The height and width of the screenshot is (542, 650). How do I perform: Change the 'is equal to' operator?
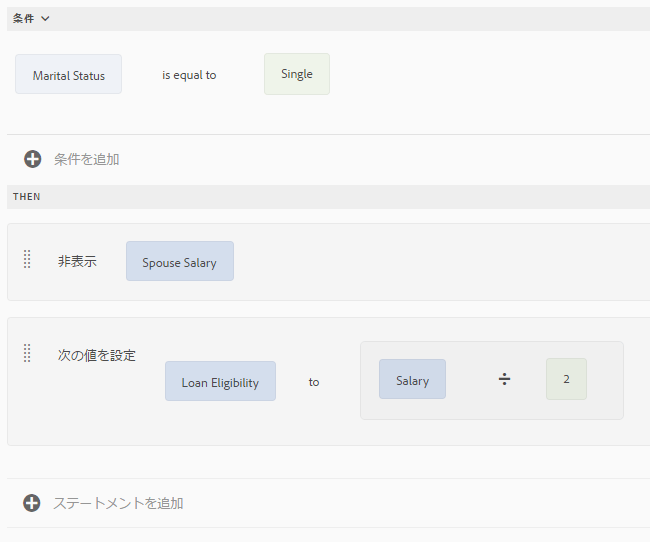pyautogui.click(x=189, y=75)
